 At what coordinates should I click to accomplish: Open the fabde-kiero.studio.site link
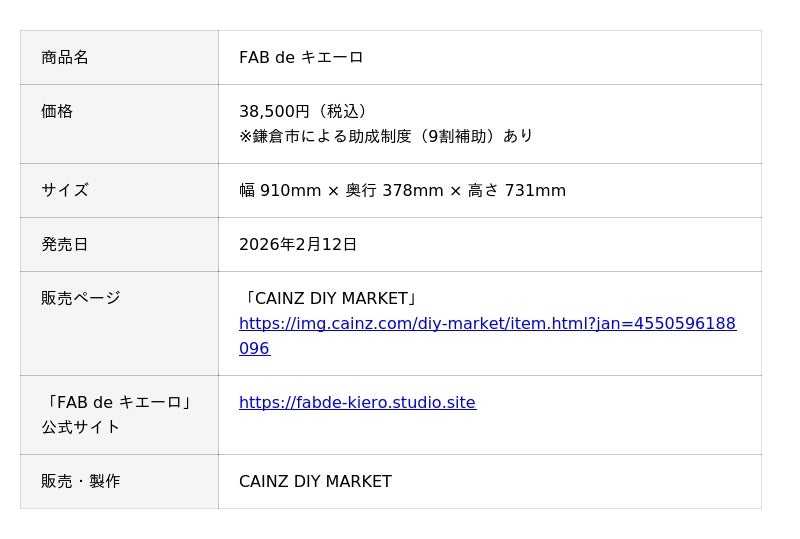(x=357, y=403)
